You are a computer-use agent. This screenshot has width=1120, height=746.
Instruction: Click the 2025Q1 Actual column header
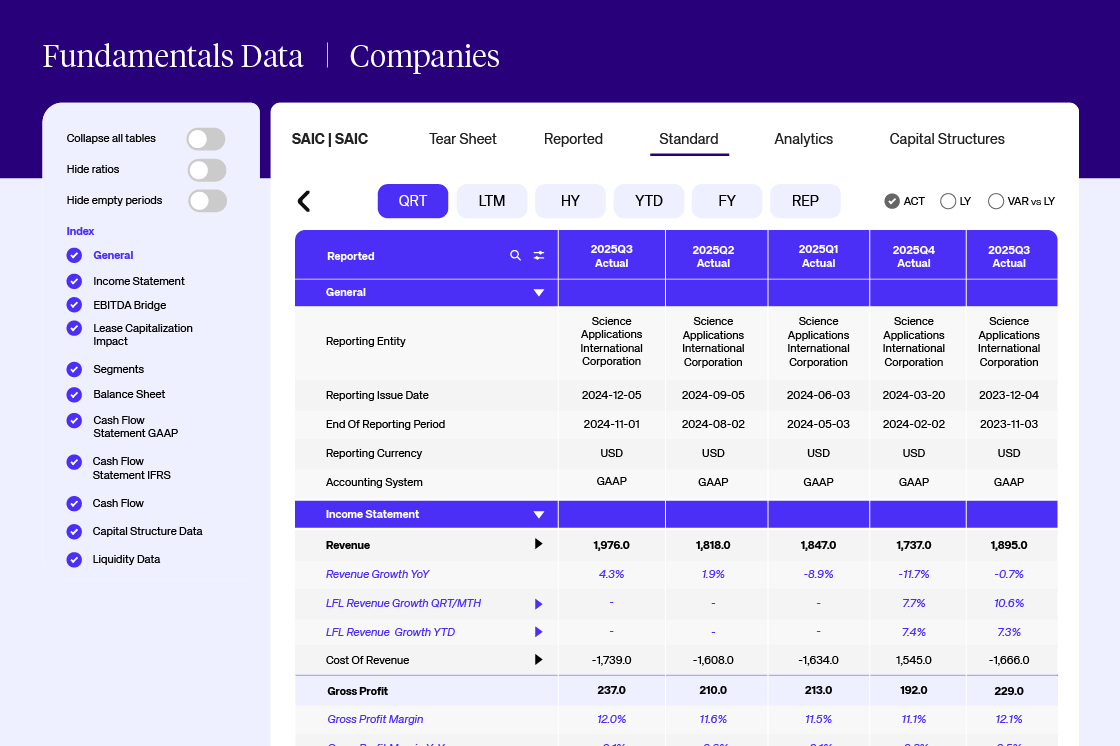point(819,256)
